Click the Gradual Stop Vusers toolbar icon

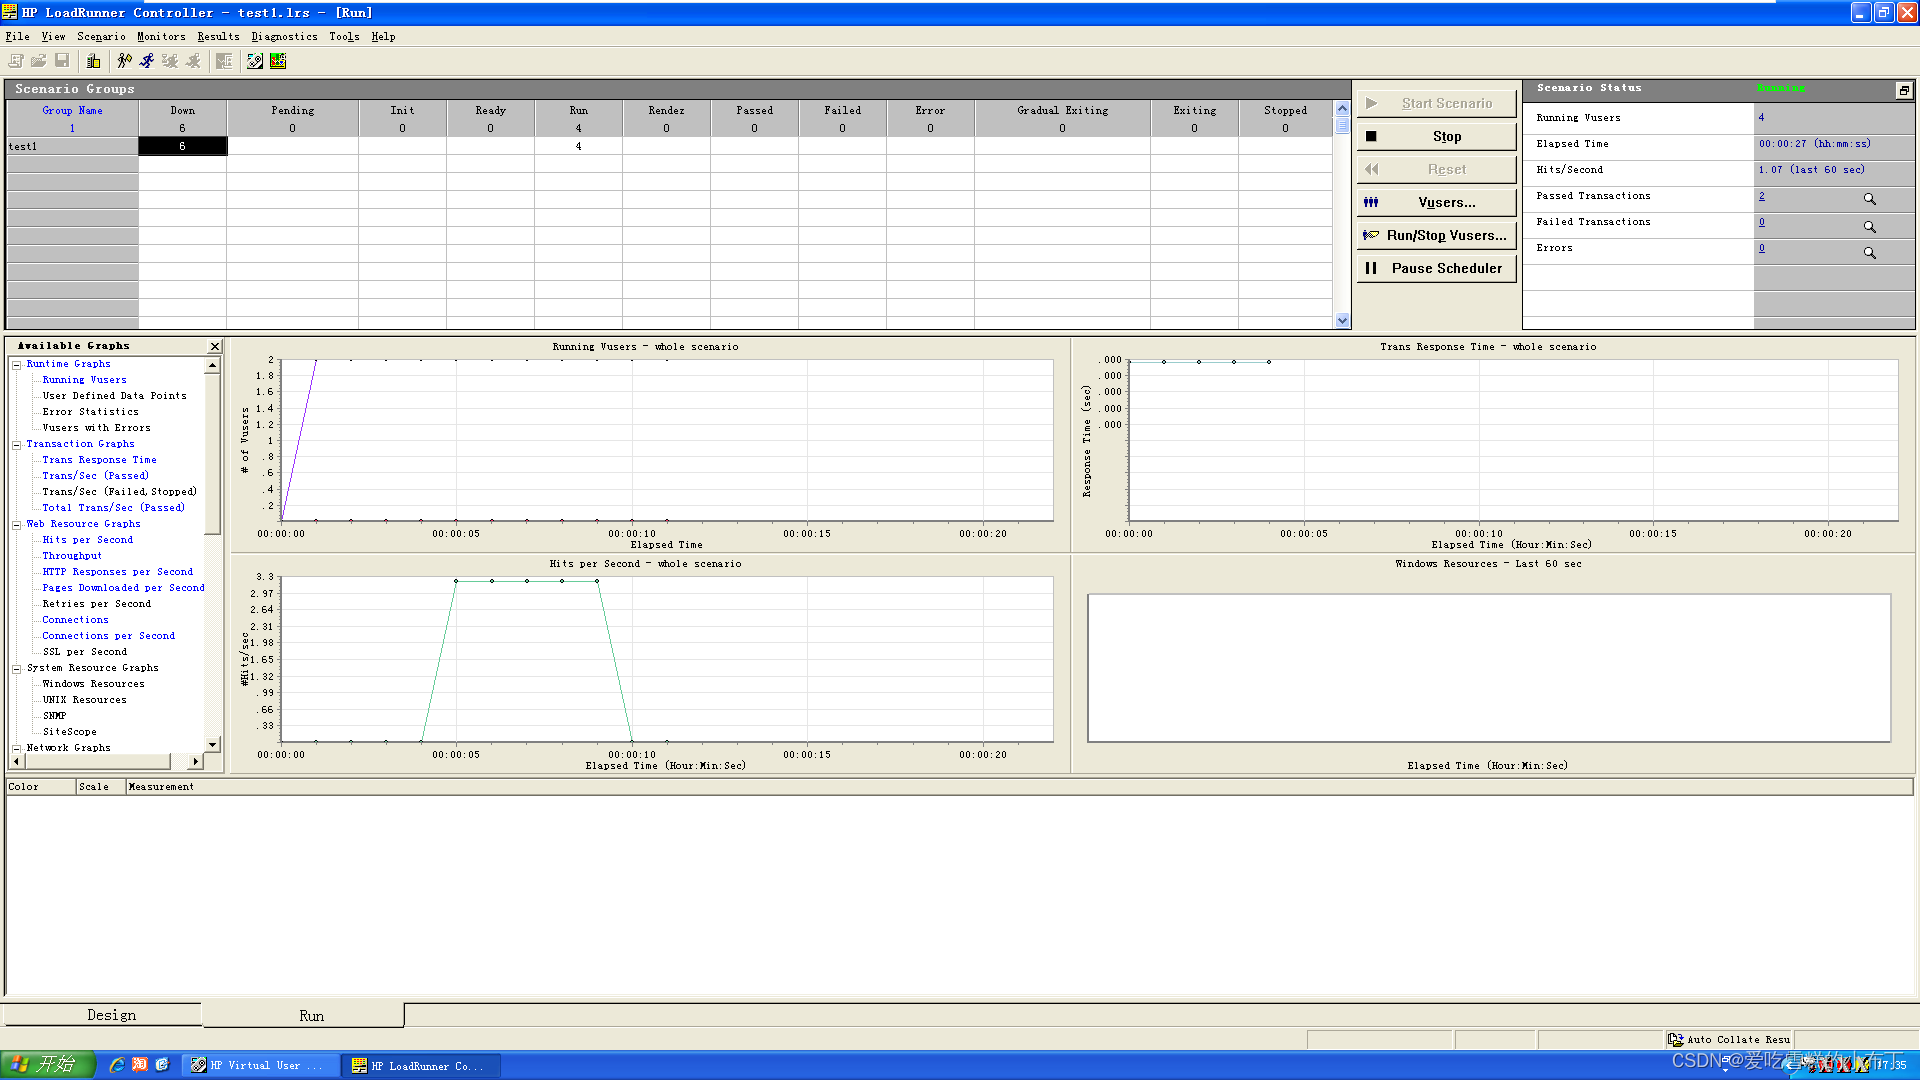(x=170, y=61)
